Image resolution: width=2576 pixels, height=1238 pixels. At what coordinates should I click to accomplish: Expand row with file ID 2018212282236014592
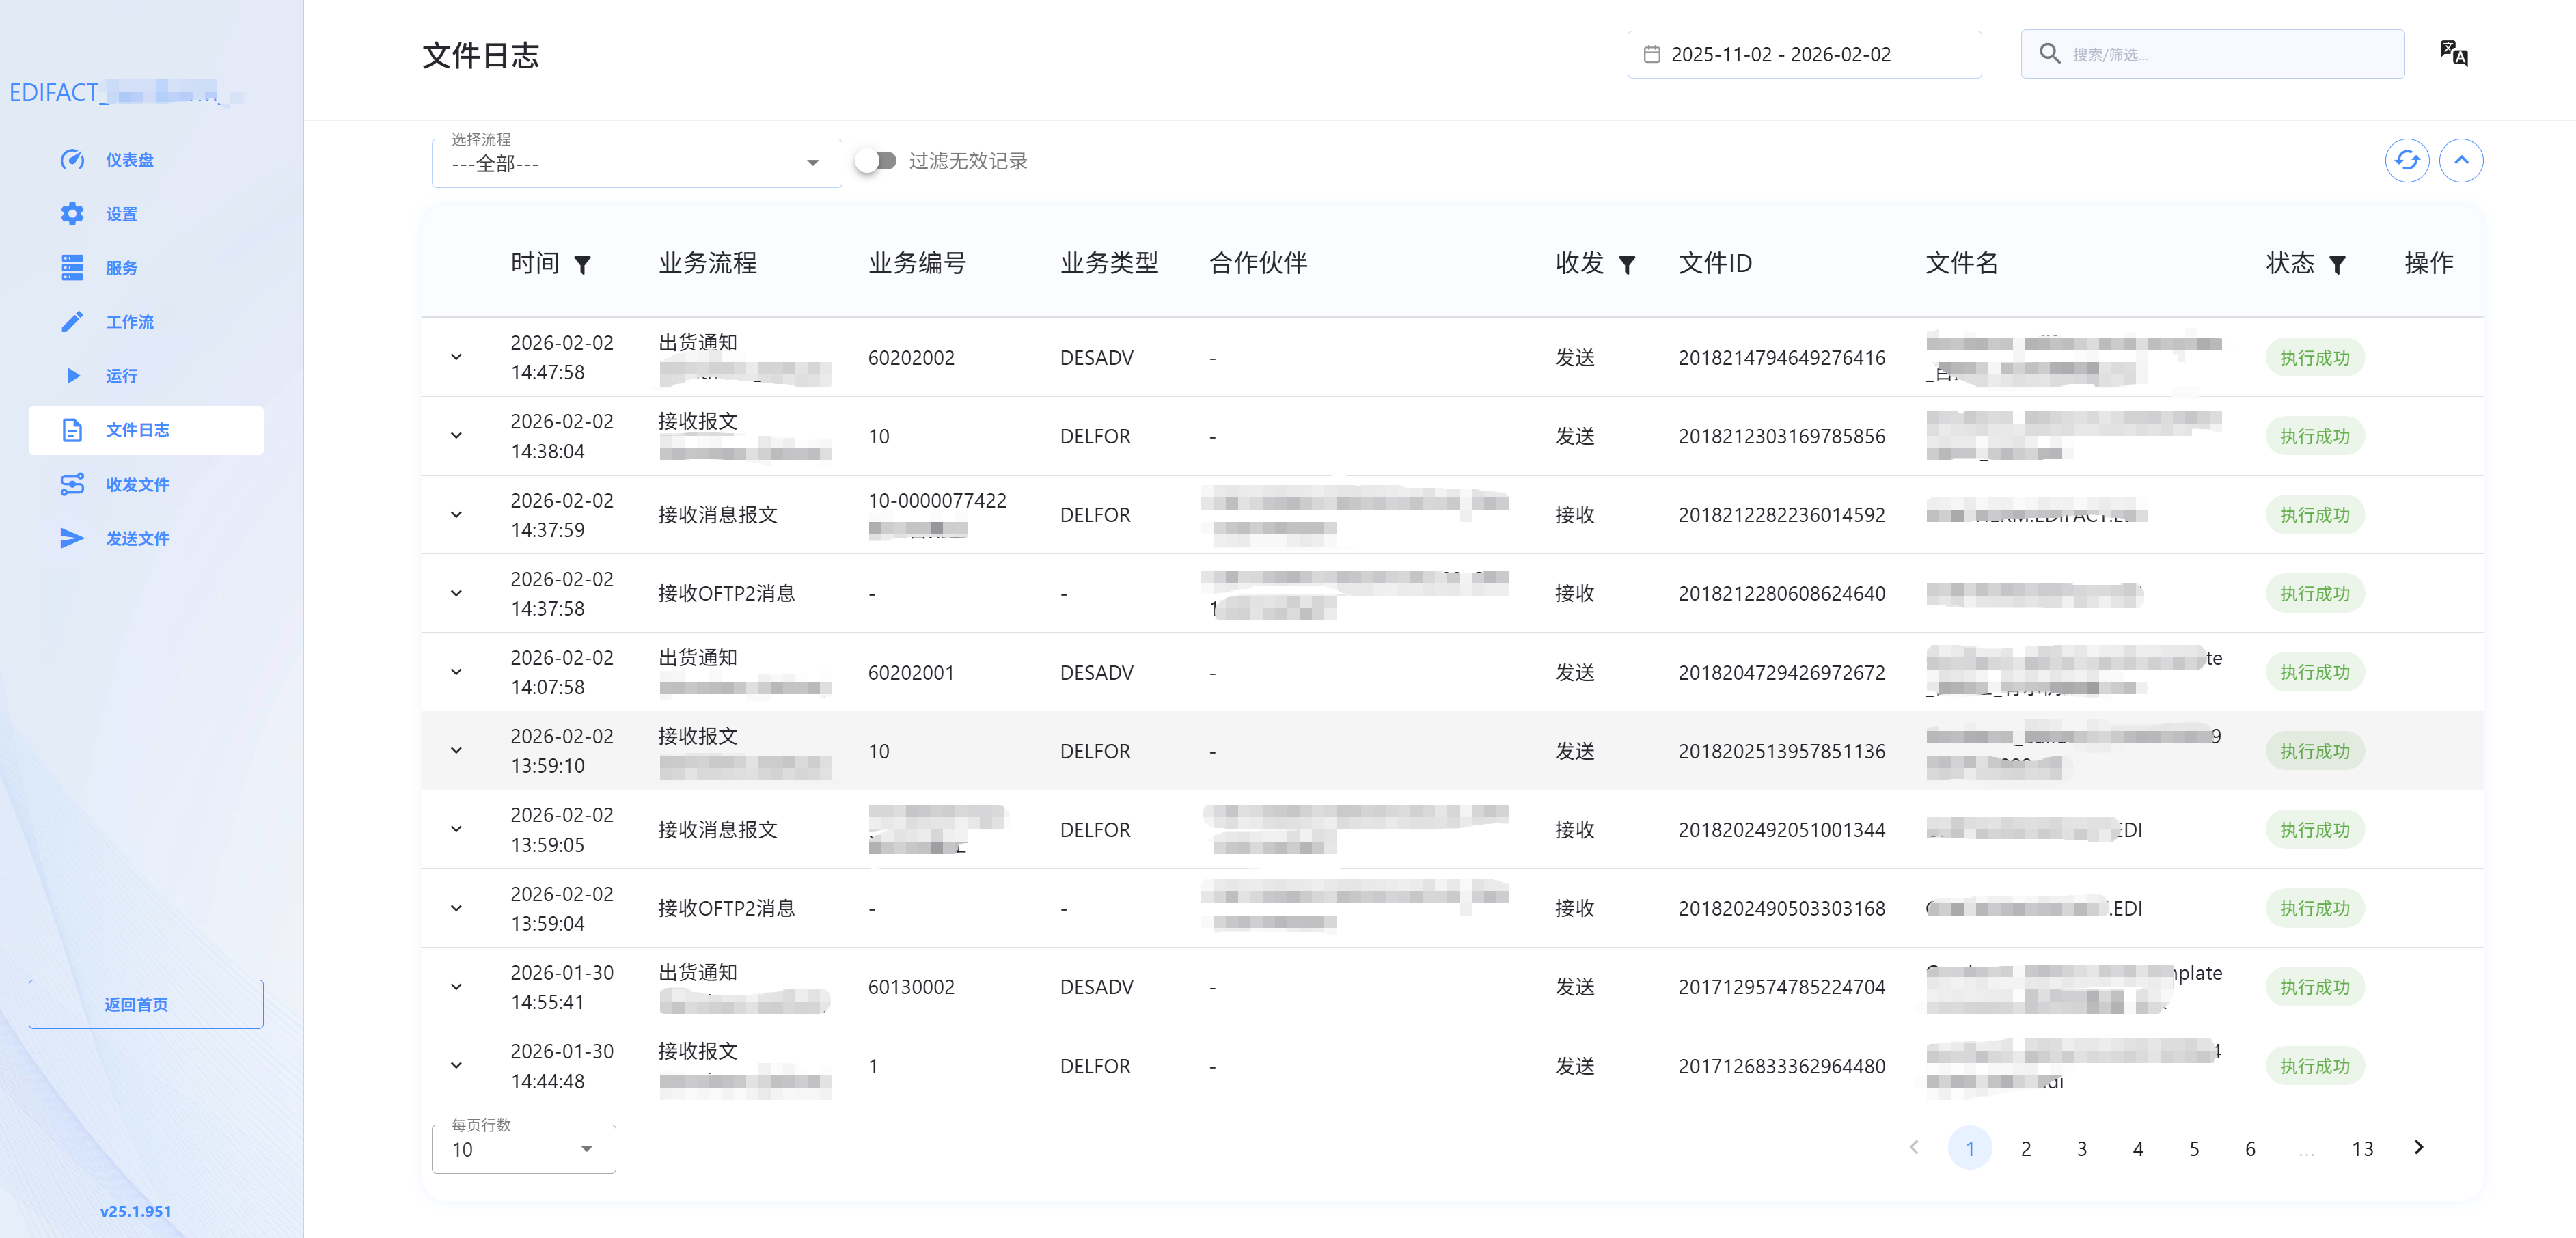(x=456, y=515)
